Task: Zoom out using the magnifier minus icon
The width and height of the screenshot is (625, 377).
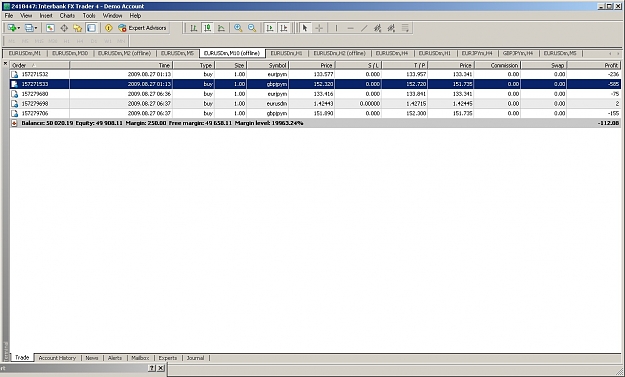Action: pyautogui.click(x=252, y=28)
